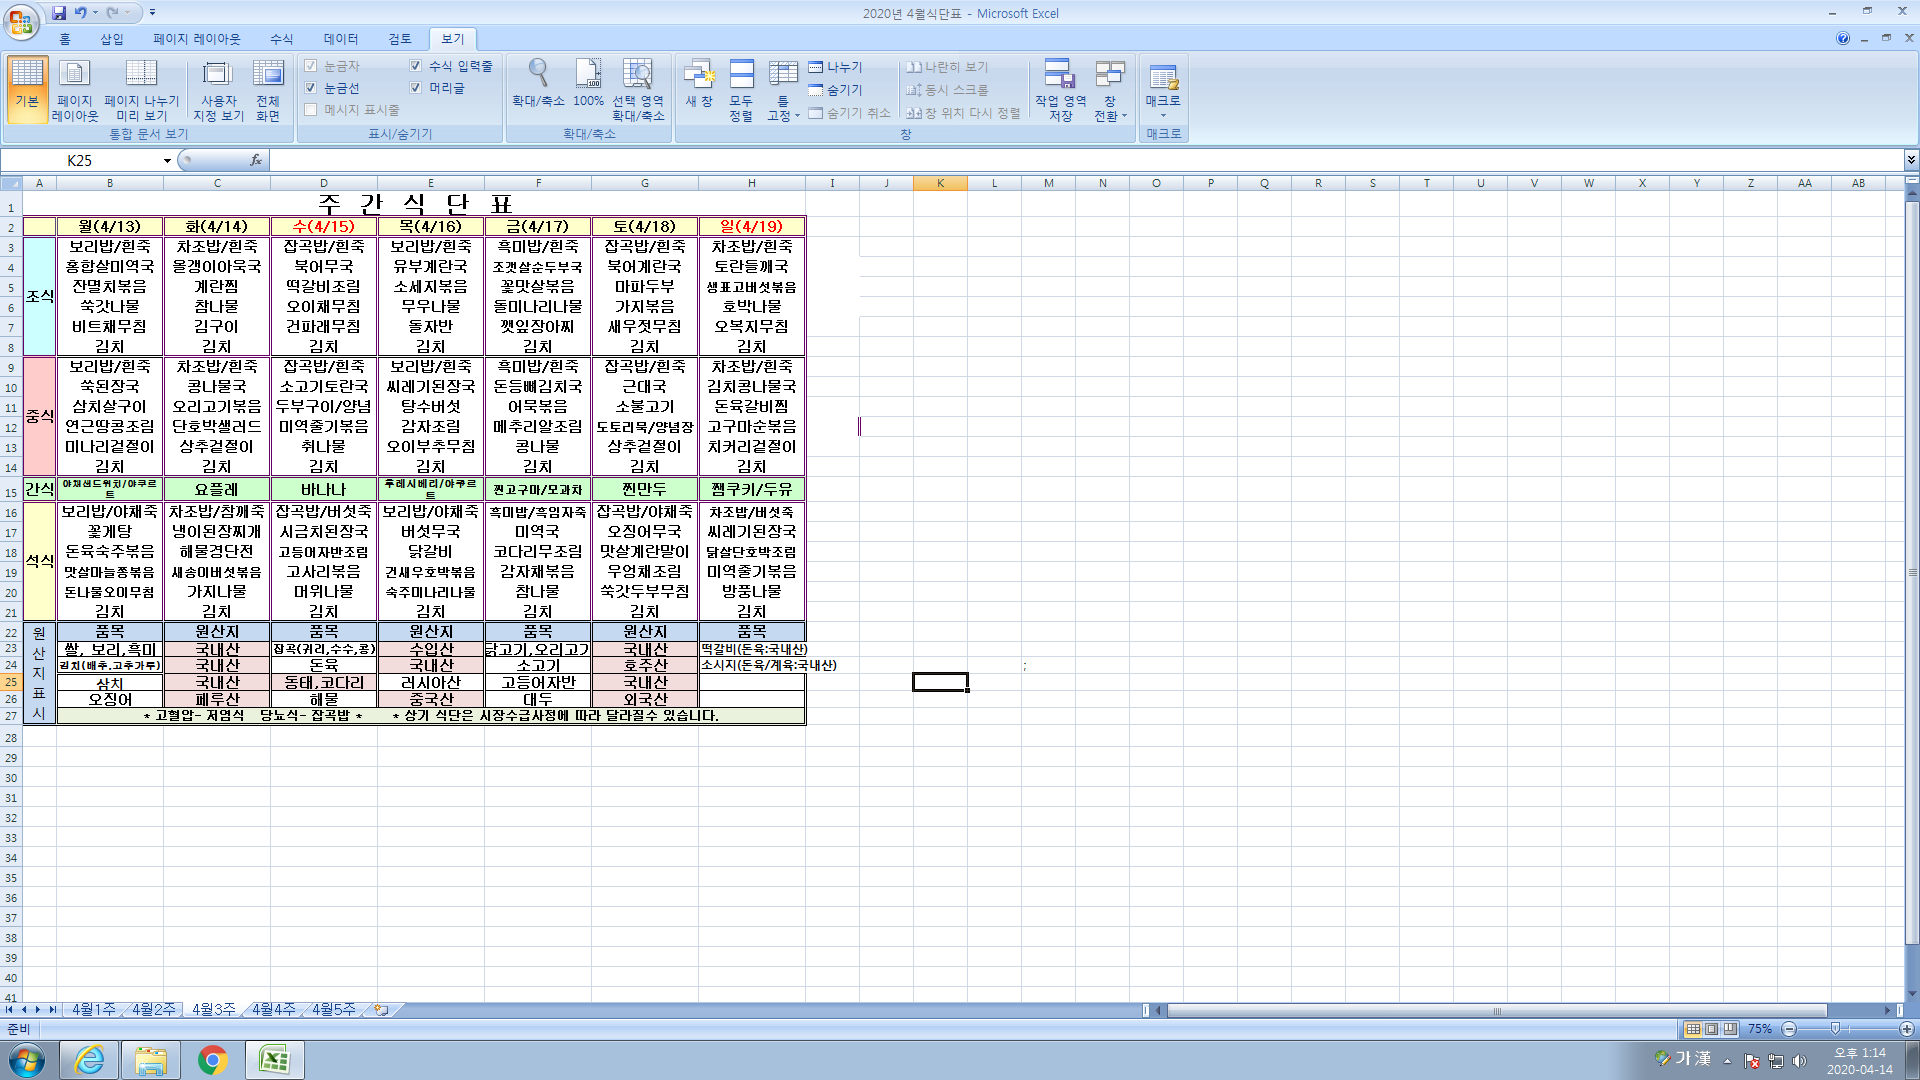This screenshot has height=1080, width=1920.
Task: Click the Split (나누기) button
Action: [836, 67]
